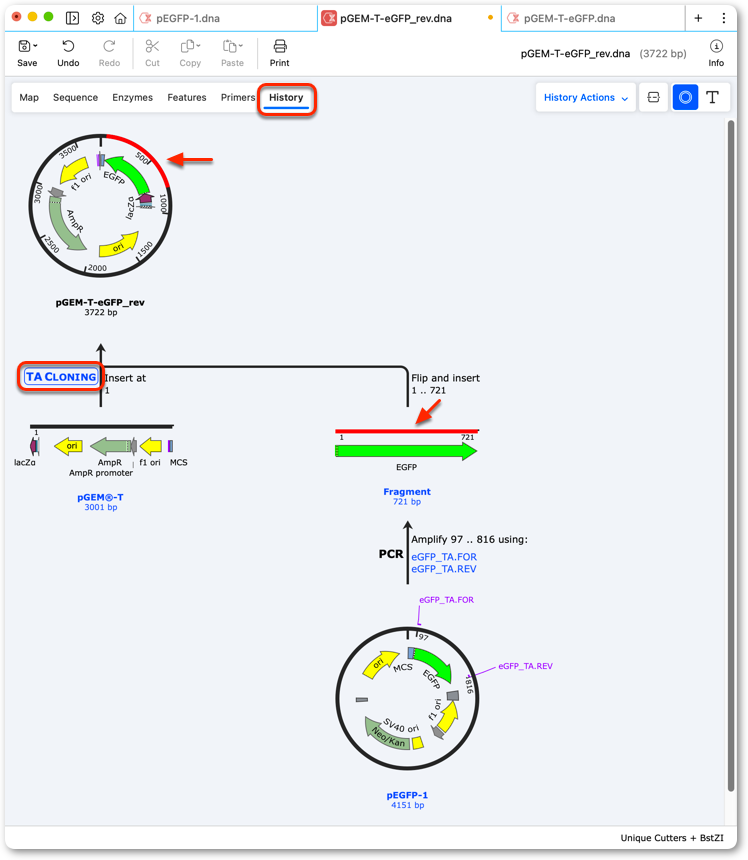Switch to the Features tab
Viewport: 748px width, 860px height.
click(186, 97)
